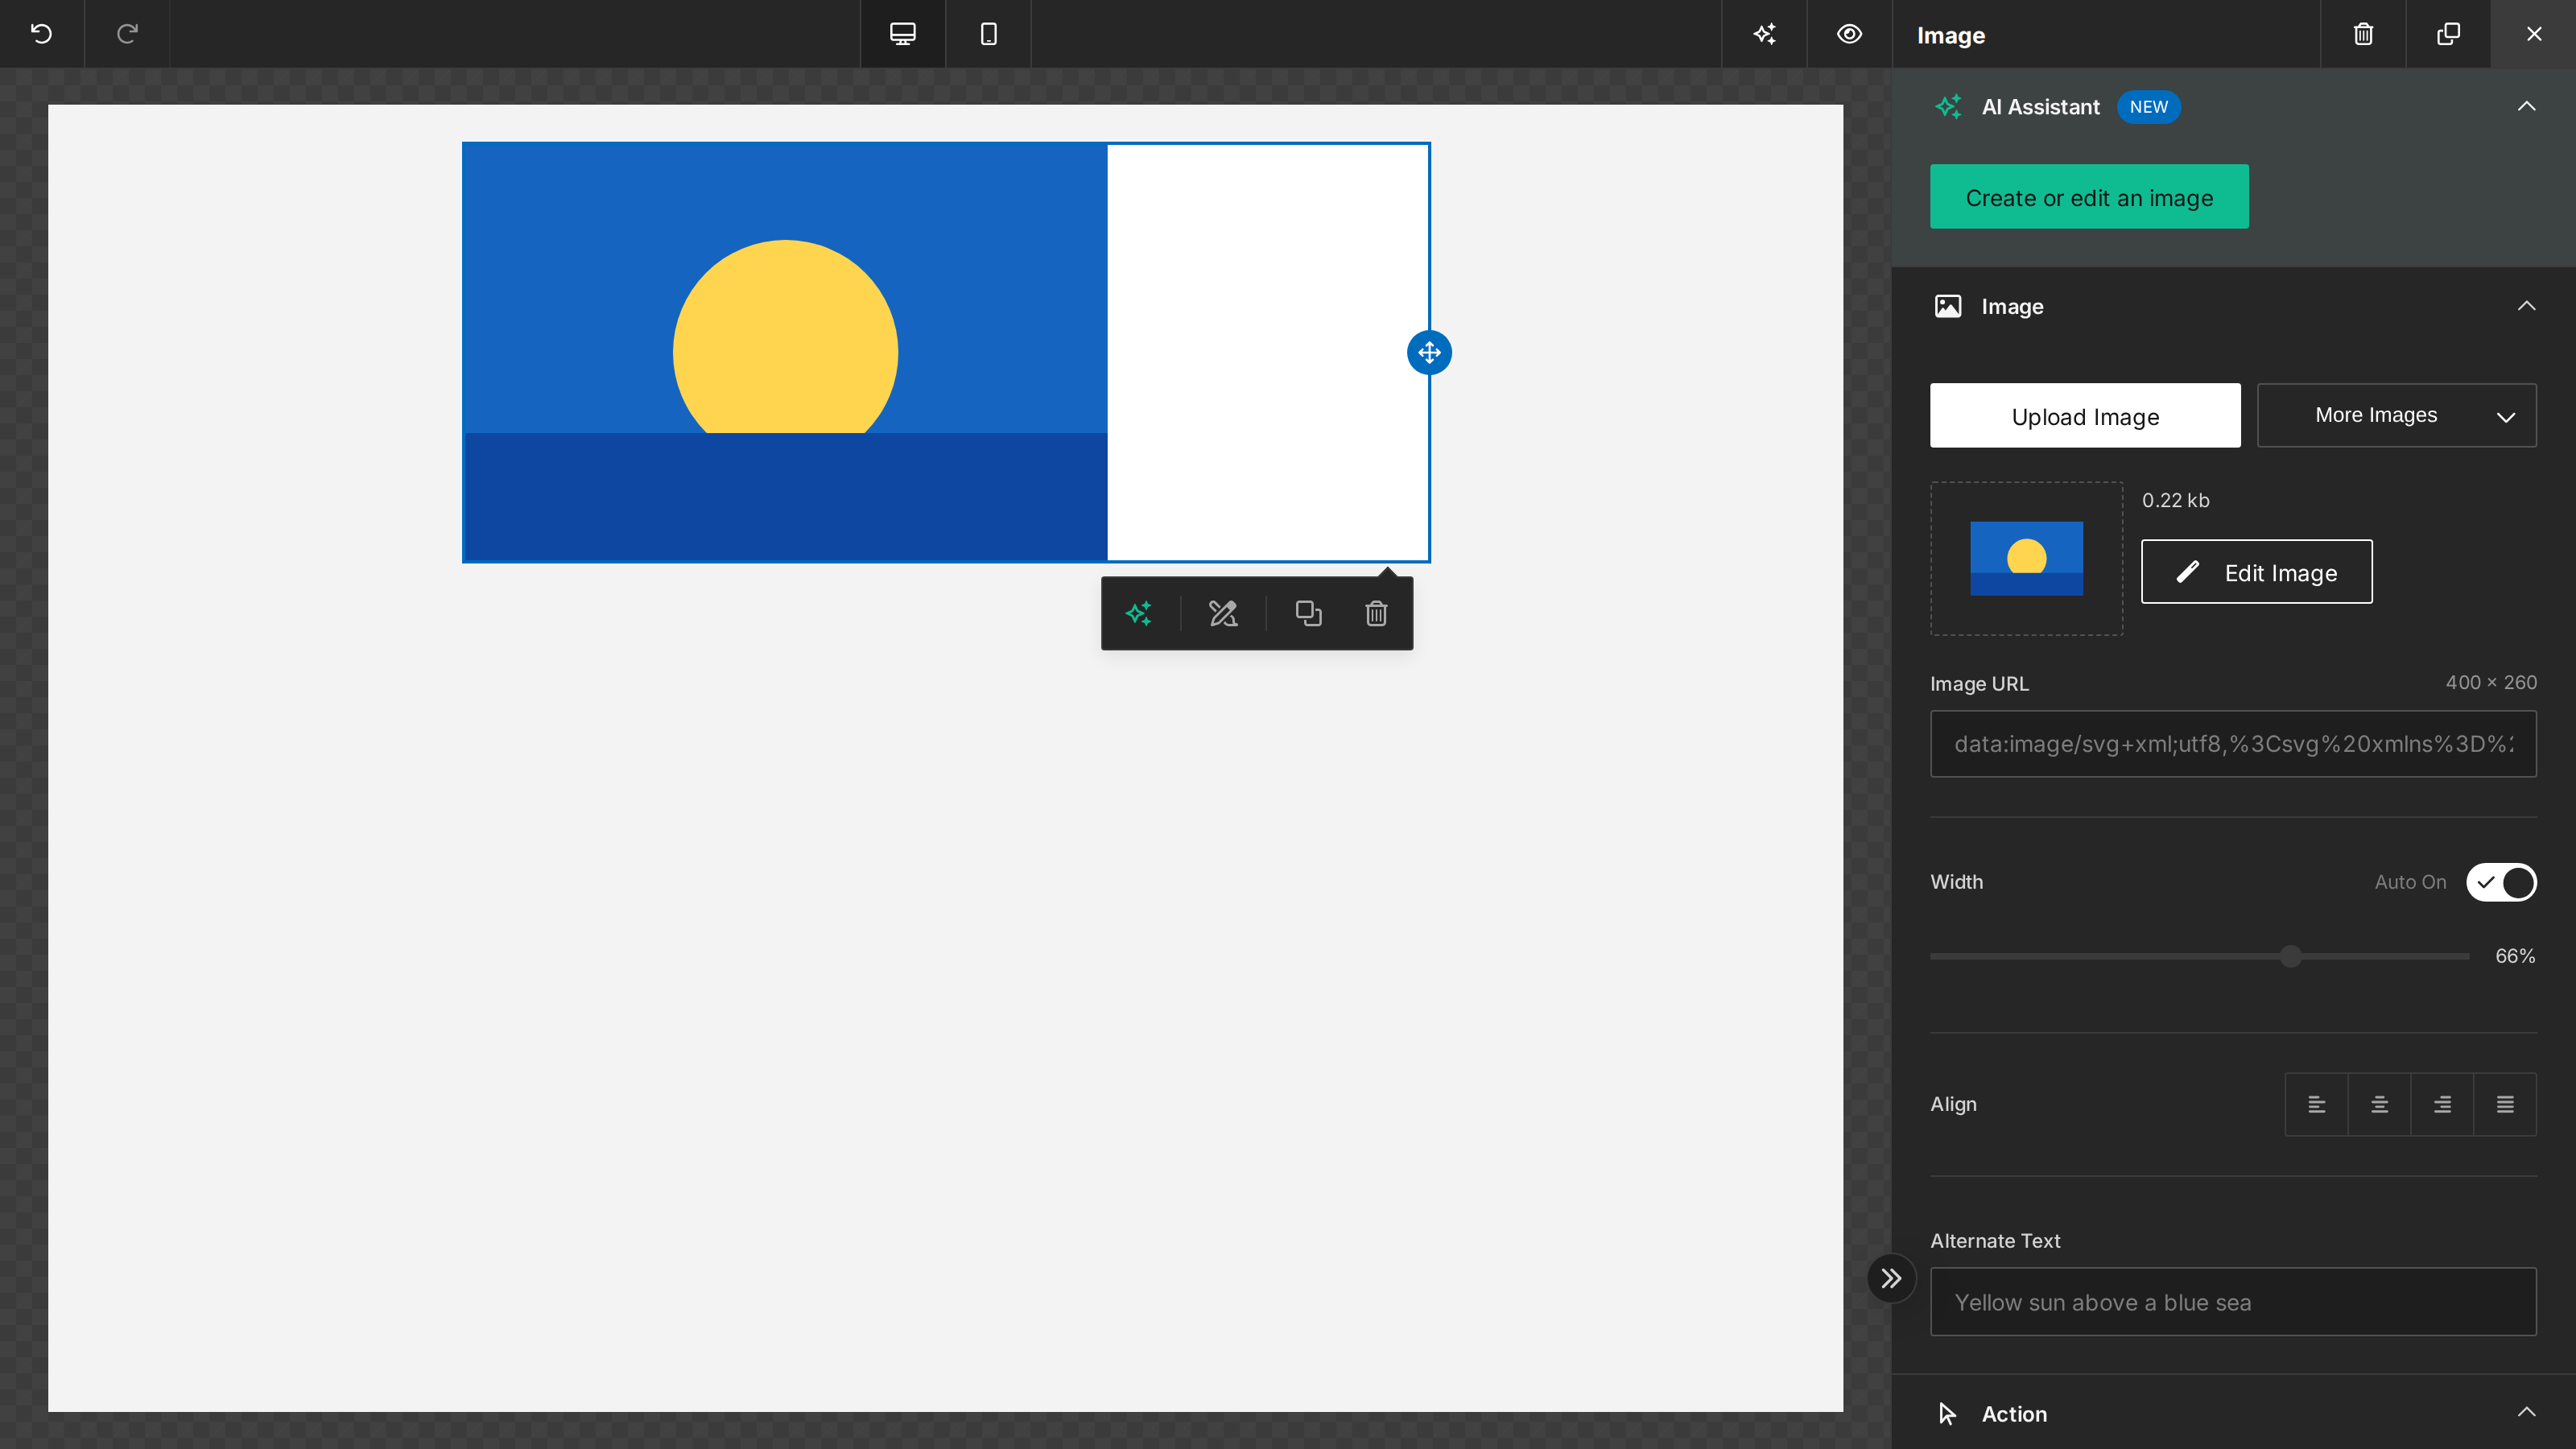The image size is (2576, 1449).
Task: Click the Image URL input field
Action: click(x=2233, y=744)
